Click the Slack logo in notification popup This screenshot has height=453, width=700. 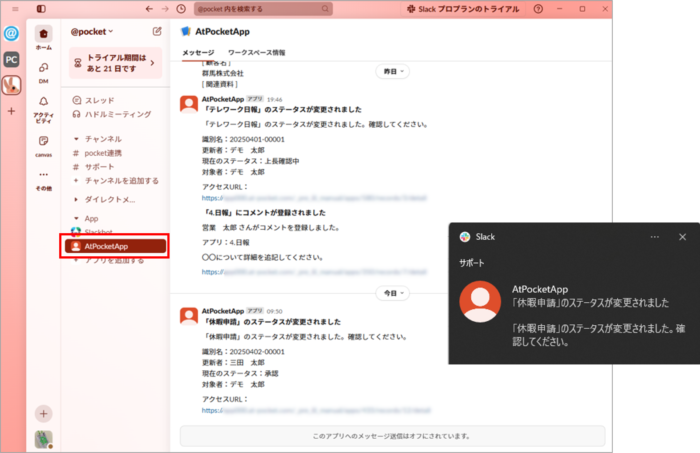tap(465, 237)
